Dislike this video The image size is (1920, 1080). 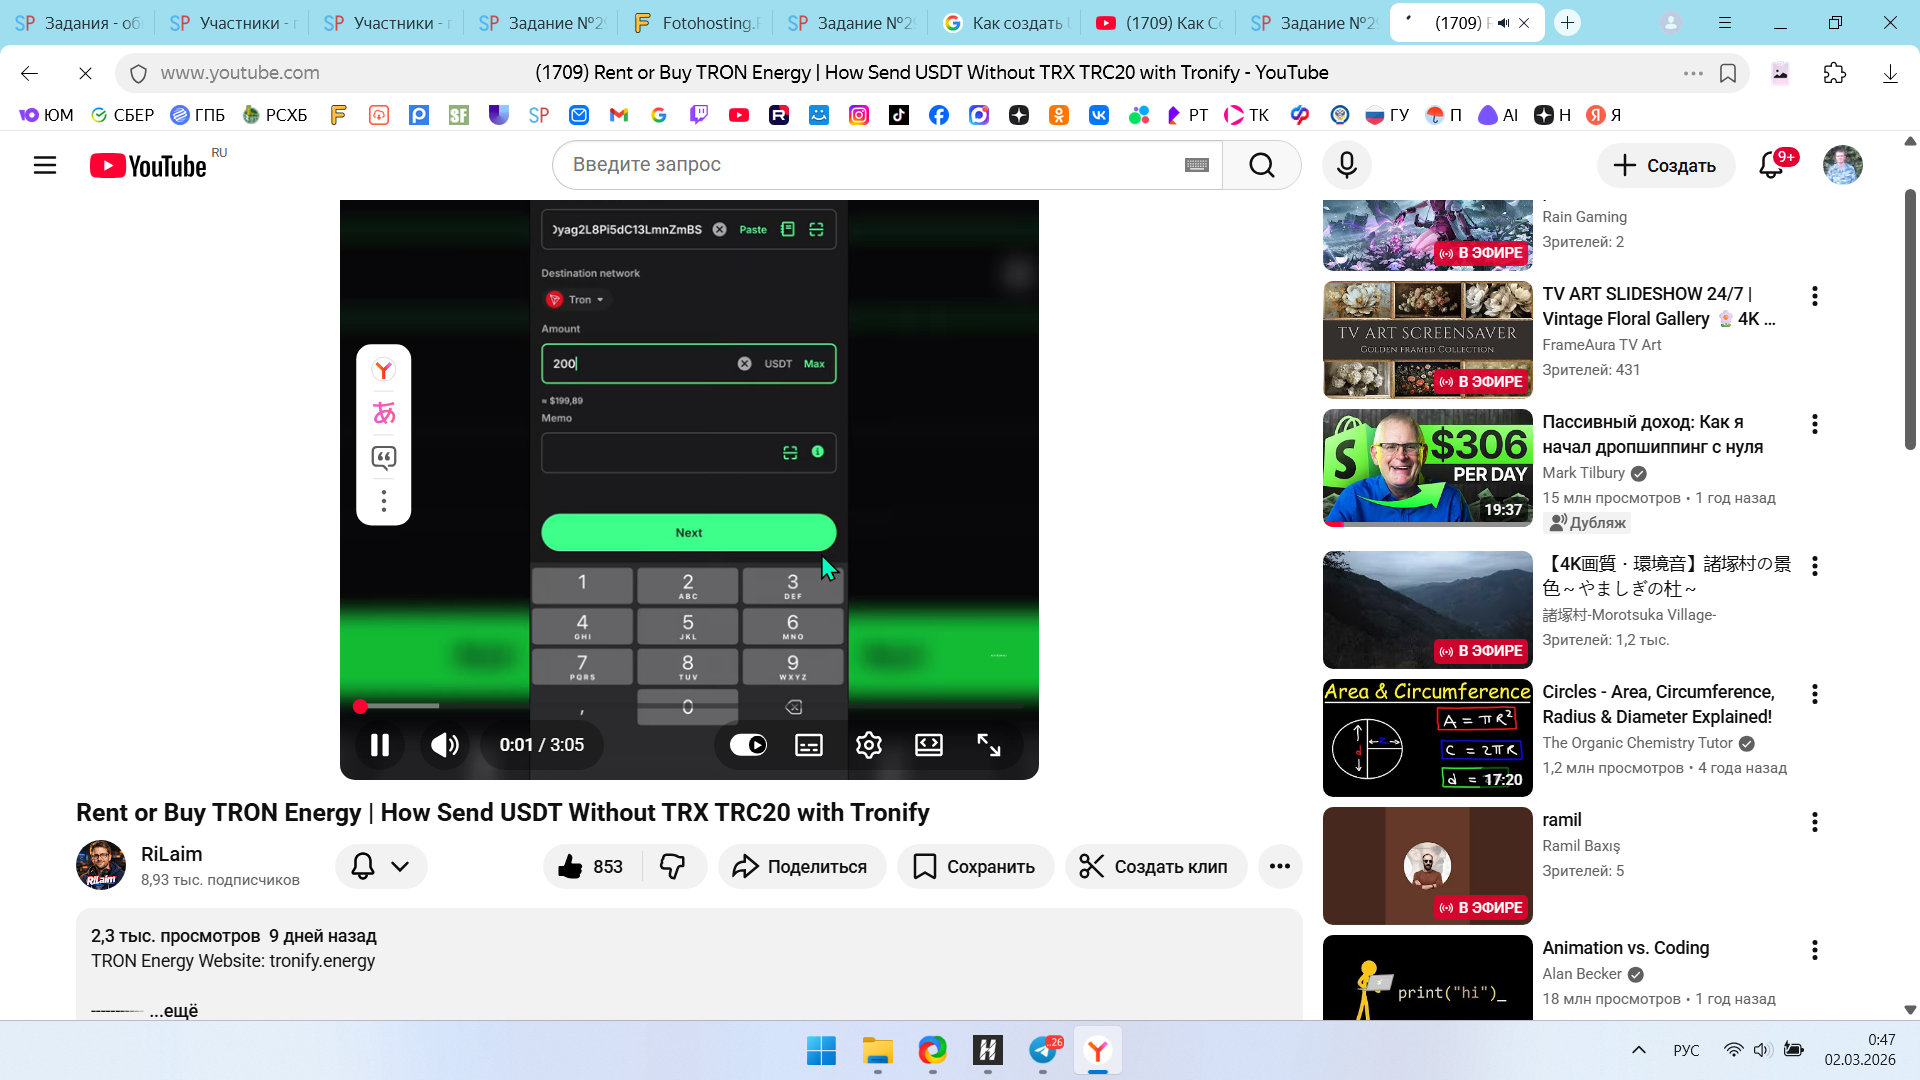673,866
